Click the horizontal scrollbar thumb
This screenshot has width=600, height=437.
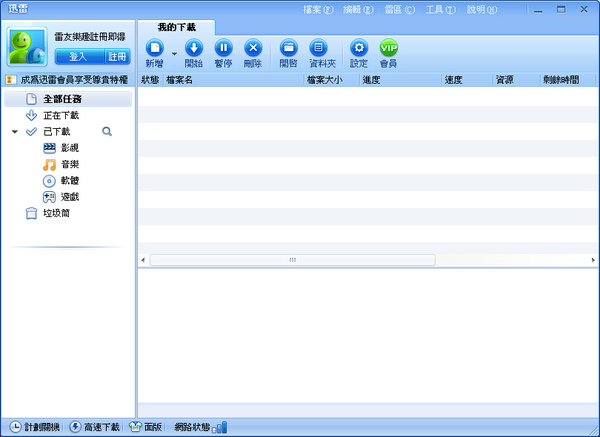(293, 260)
